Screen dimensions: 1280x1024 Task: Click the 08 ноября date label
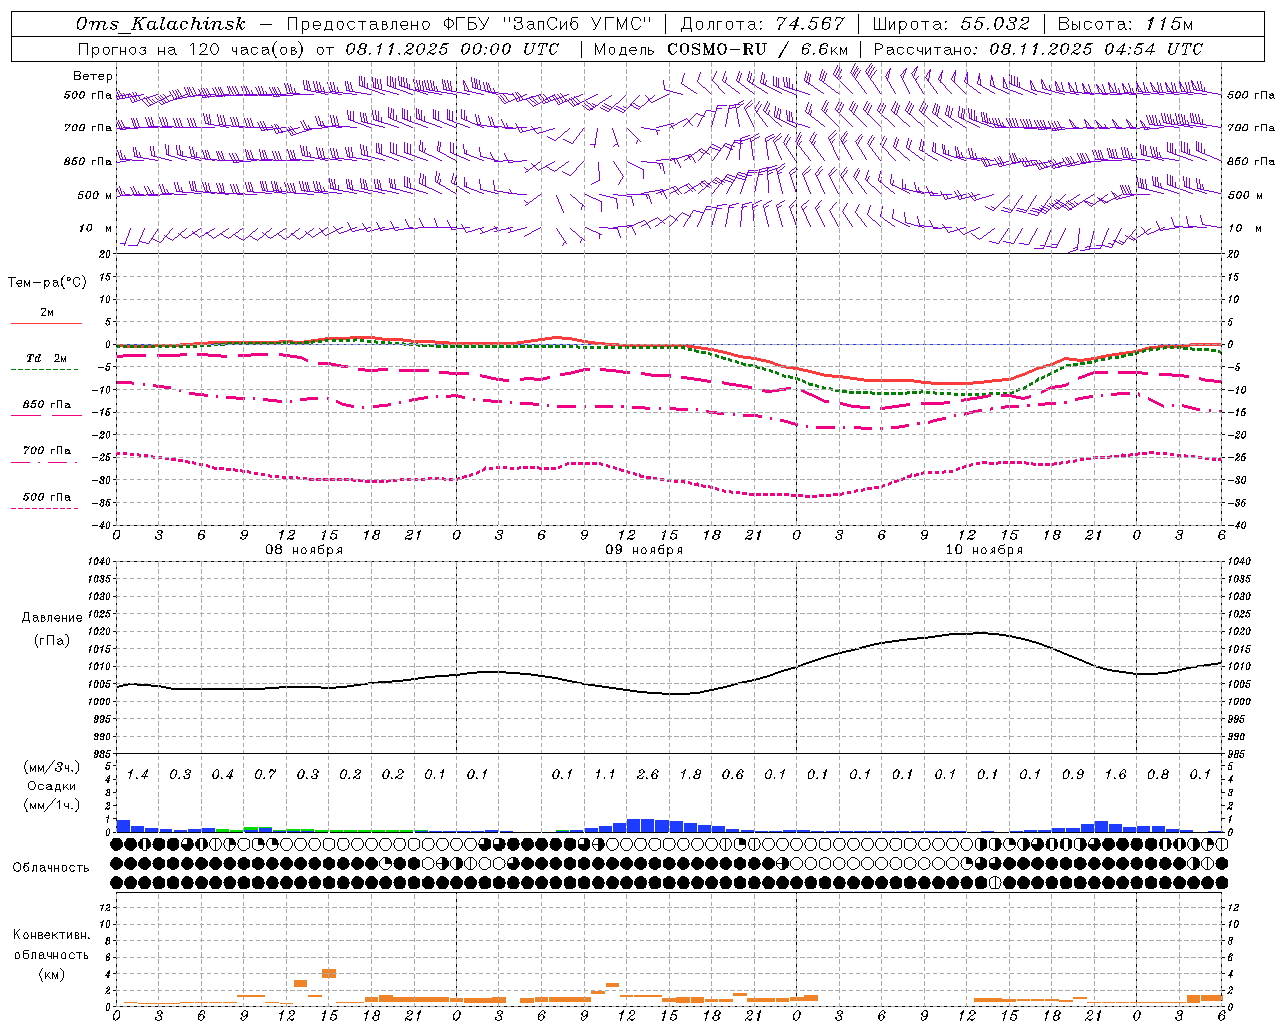pyautogui.click(x=303, y=550)
